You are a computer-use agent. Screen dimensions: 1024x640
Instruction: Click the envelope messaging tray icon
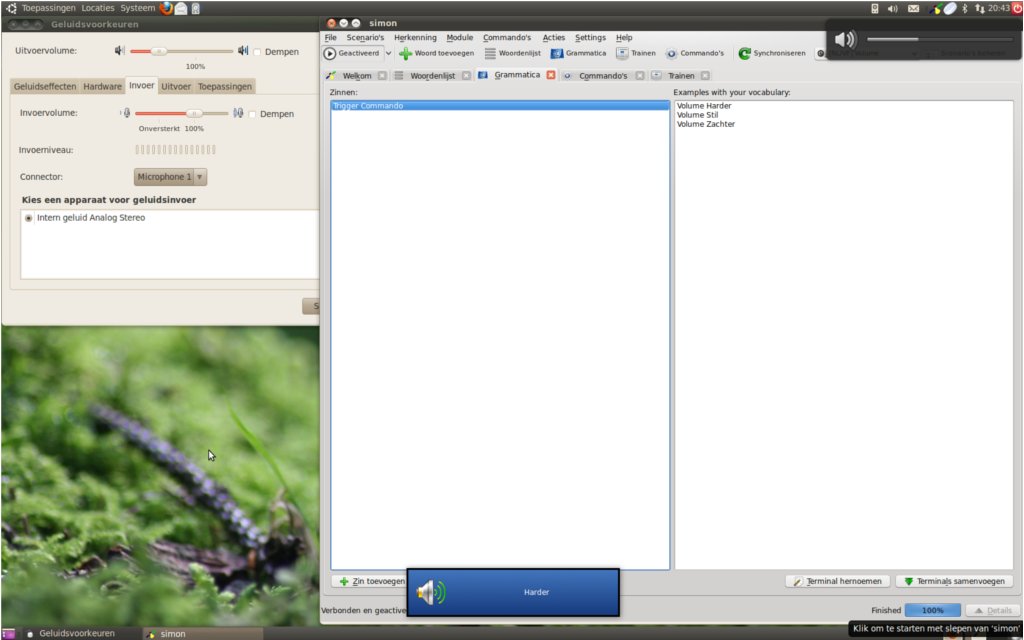click(914, 8)
